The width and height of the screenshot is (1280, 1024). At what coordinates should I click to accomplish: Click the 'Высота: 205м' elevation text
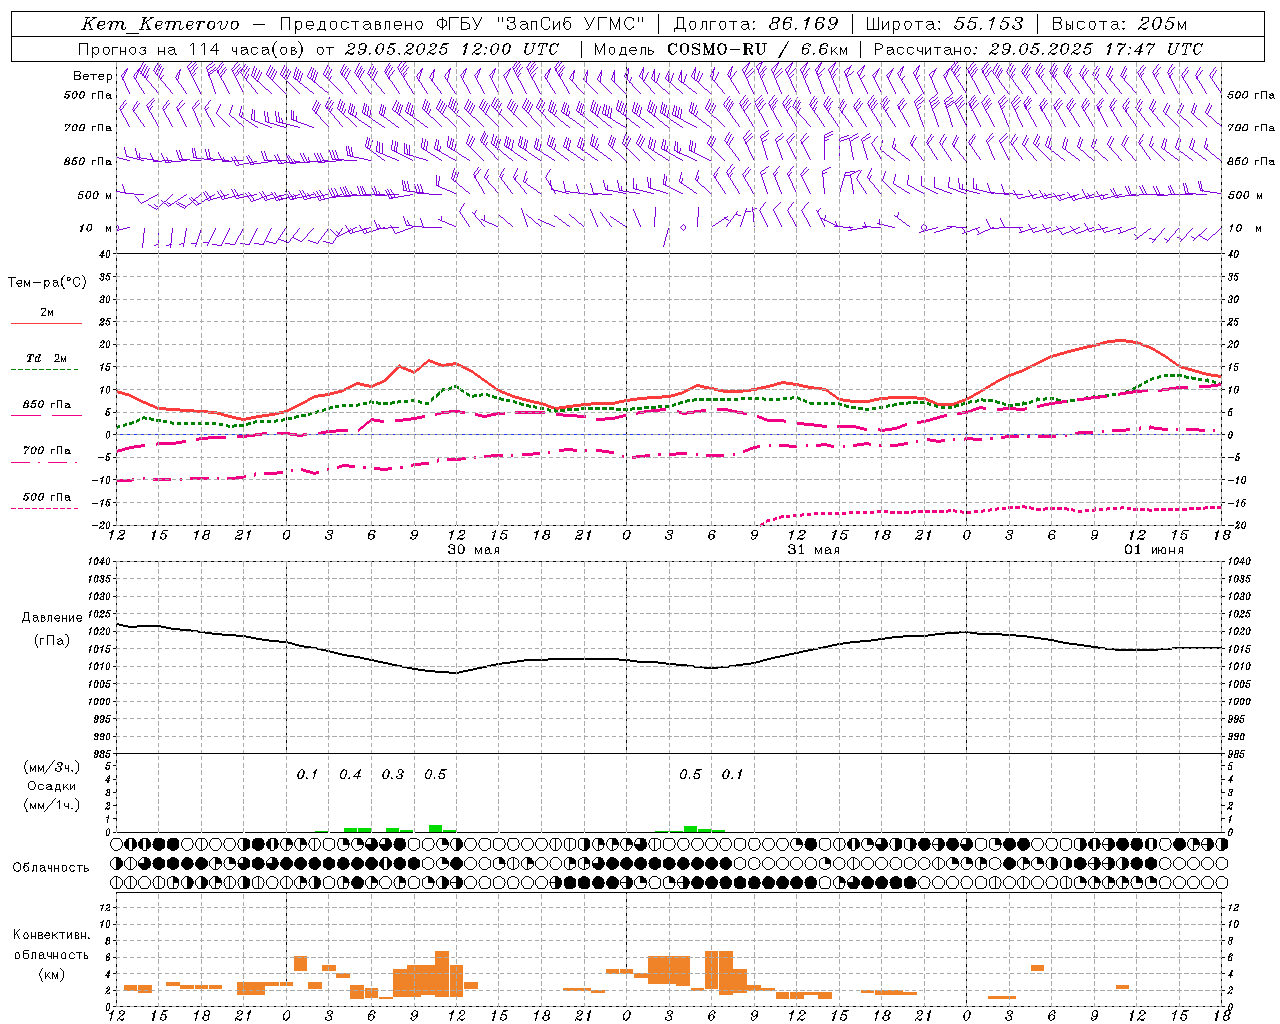coord(1120,24)
